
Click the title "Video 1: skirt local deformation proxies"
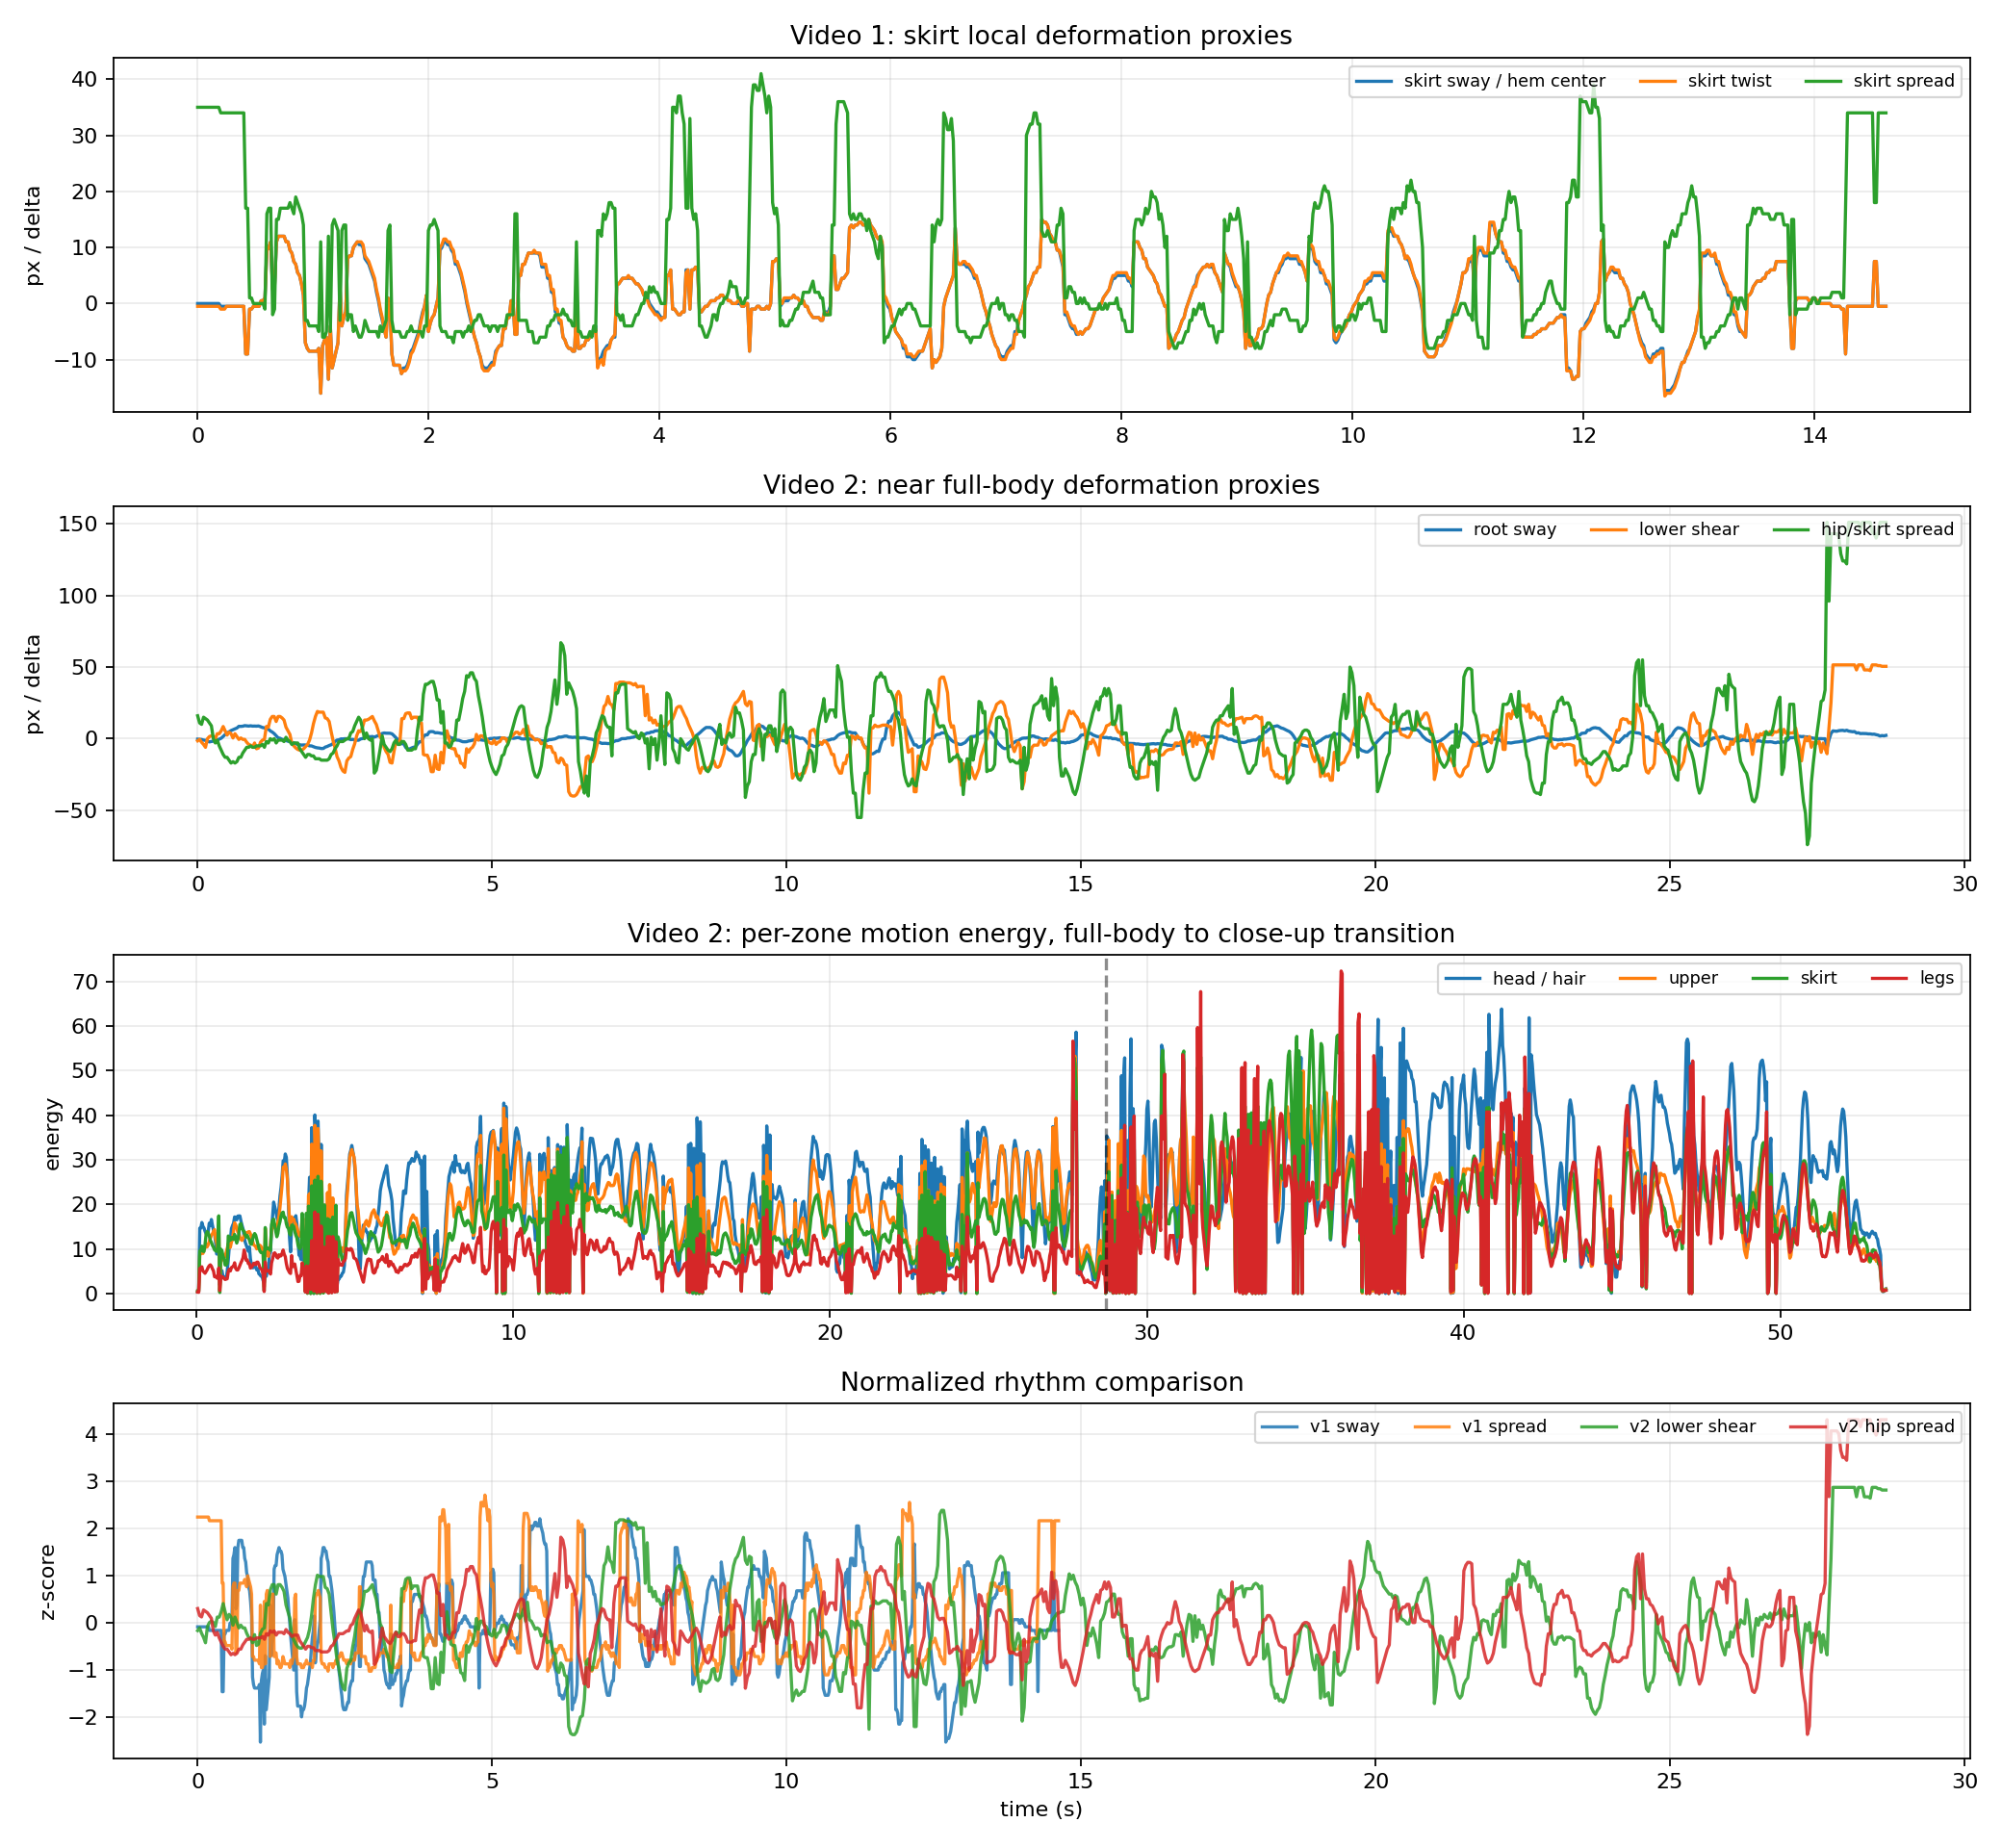[x=1041, y=36]
